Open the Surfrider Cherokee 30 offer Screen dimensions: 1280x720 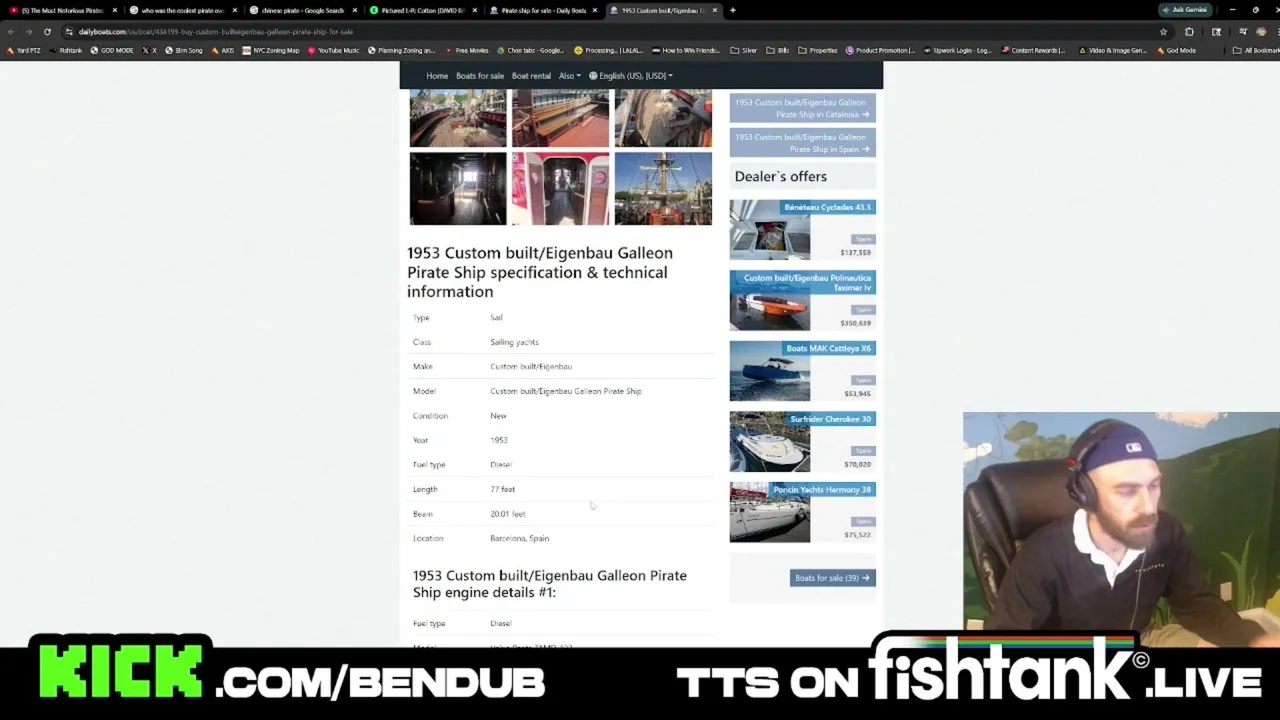(802, 442)
